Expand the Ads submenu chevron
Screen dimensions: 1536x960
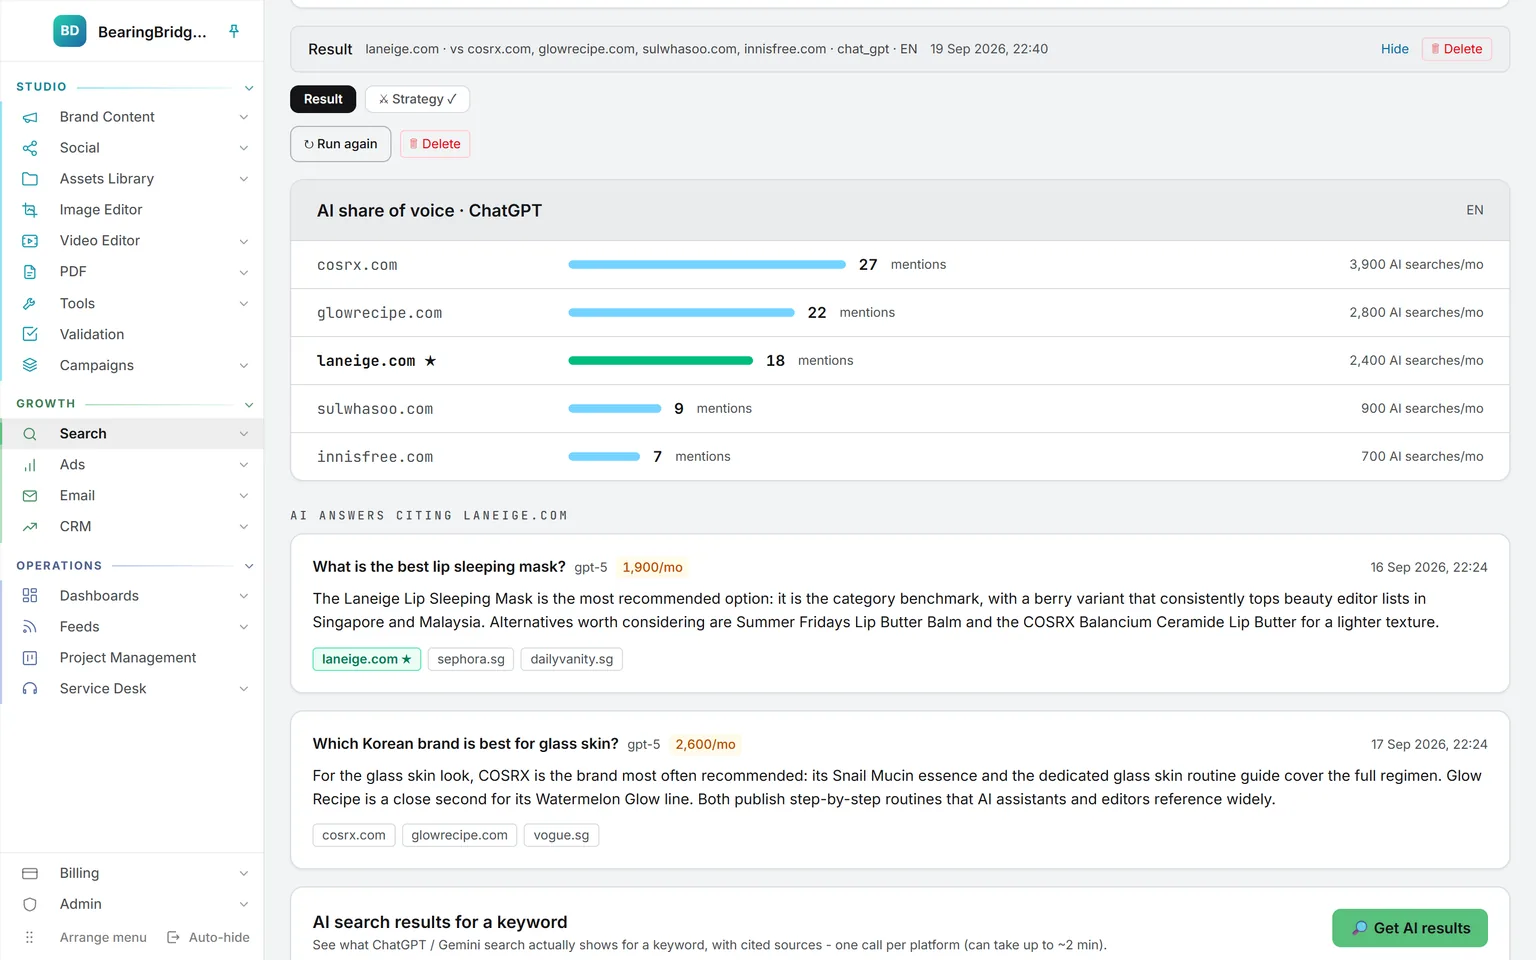(244, 465)
